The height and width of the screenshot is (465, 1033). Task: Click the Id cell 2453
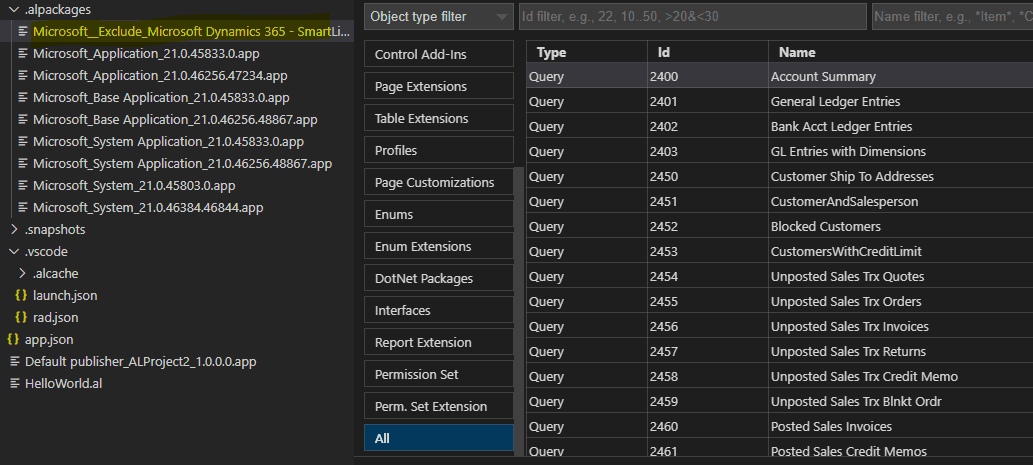pos(708,252)
